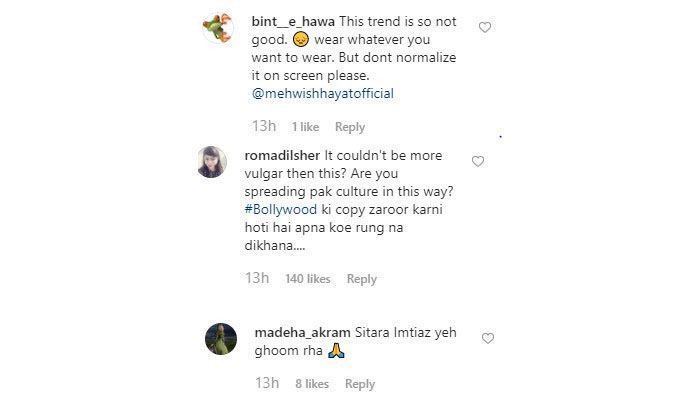700x400 pixels.
Task: Open the @mehwishhayatofficial mention
Action: [323, 93]
